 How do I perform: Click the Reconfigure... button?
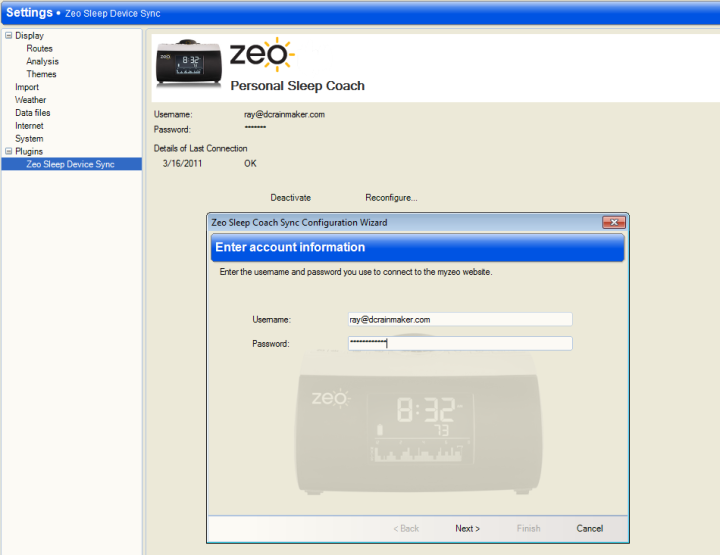pyautogui.click(x=391, y=197)
